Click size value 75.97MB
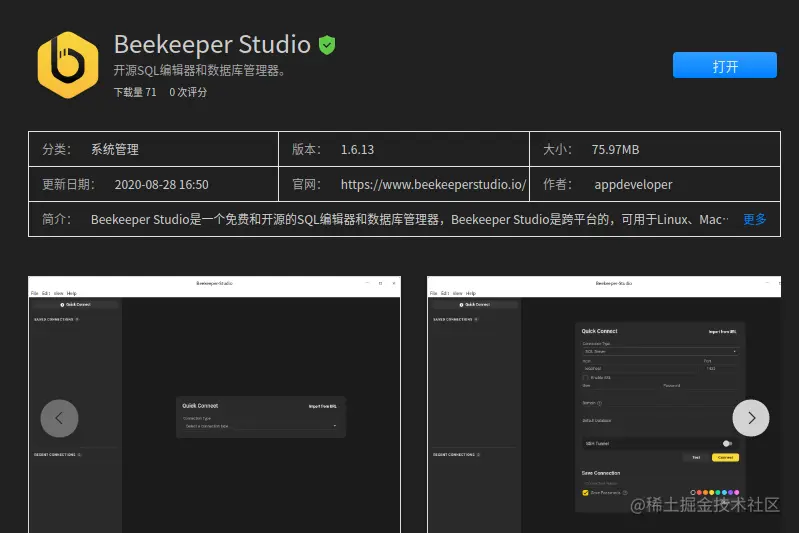This screenshot has width=799, height=533. click(615, 149)
